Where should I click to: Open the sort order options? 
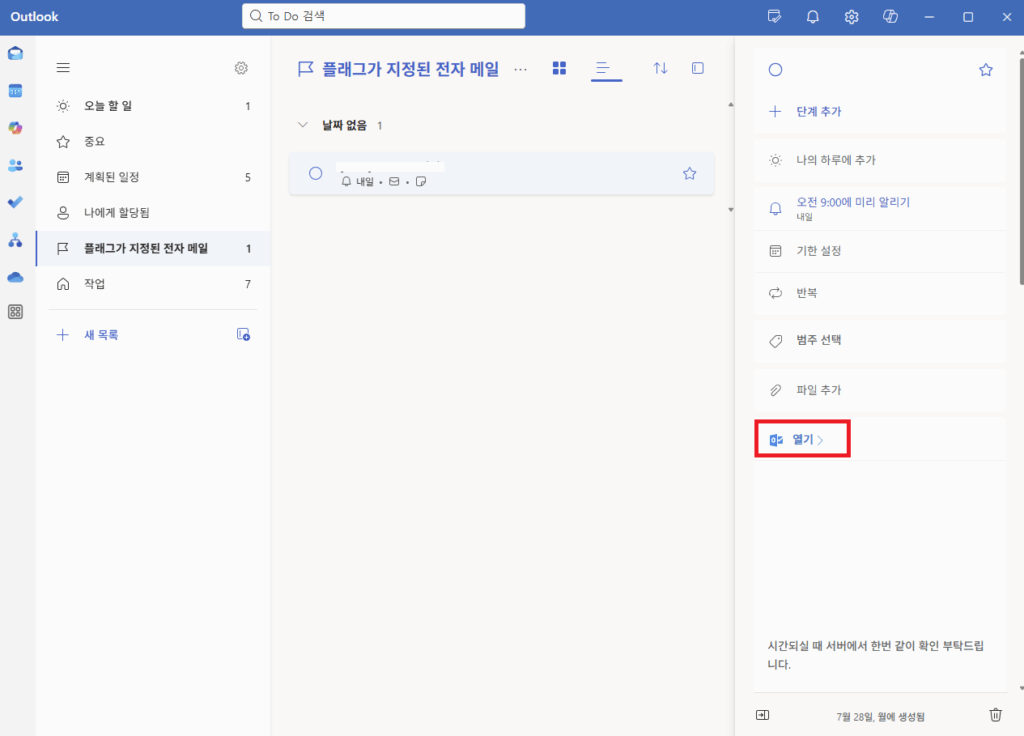[x=660, y=68]
